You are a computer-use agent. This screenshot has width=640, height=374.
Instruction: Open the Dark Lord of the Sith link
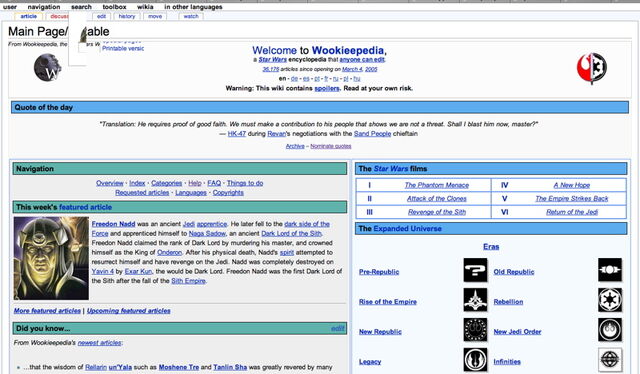coord(291,234)
